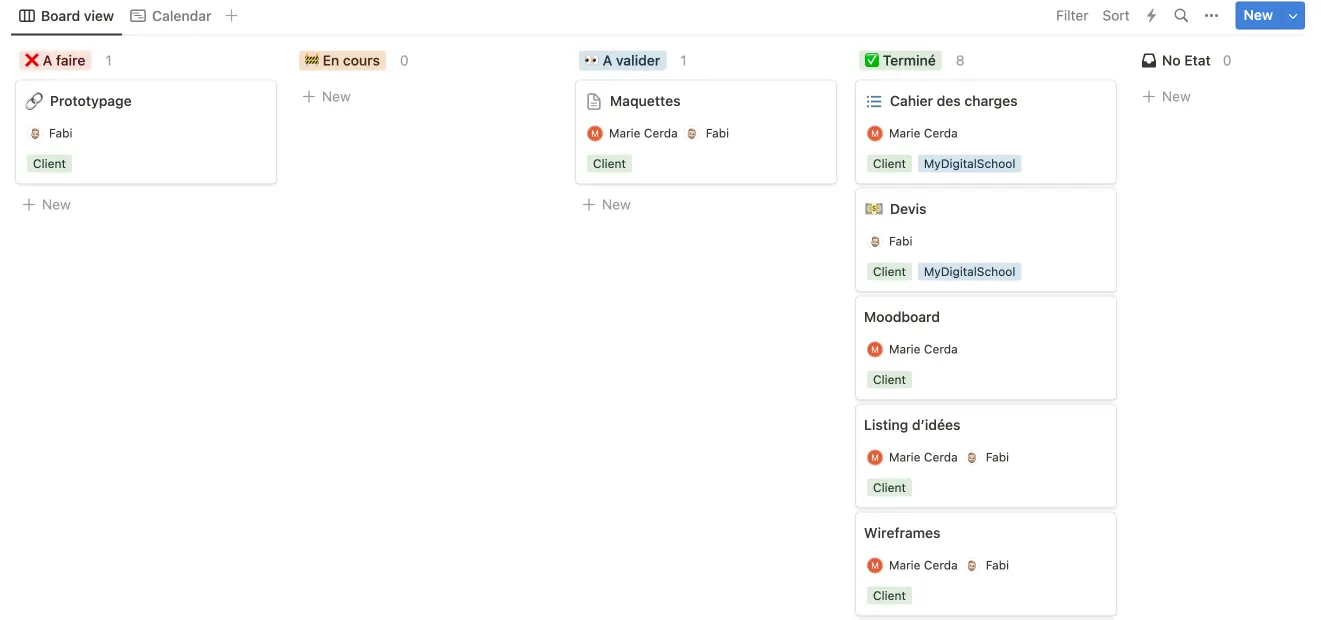
Task: Open the Sort options
Action: pos(1116,16)
